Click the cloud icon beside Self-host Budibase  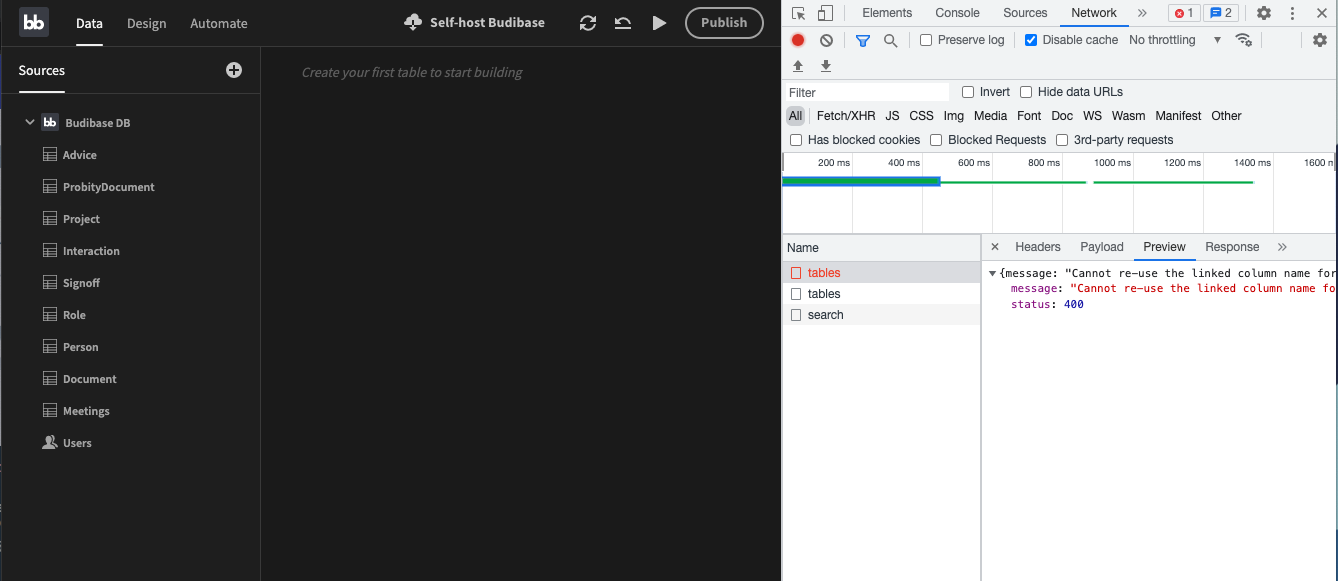[x=413, y=22]
